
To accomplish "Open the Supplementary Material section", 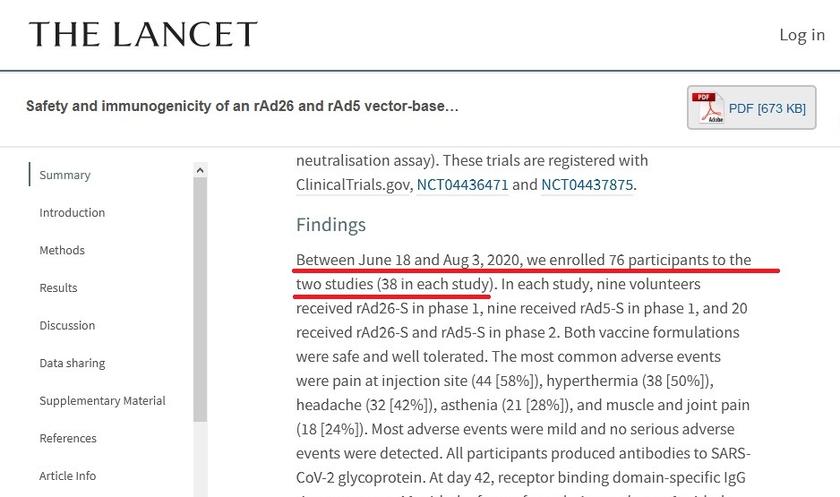I will click(x=102, y=401).
